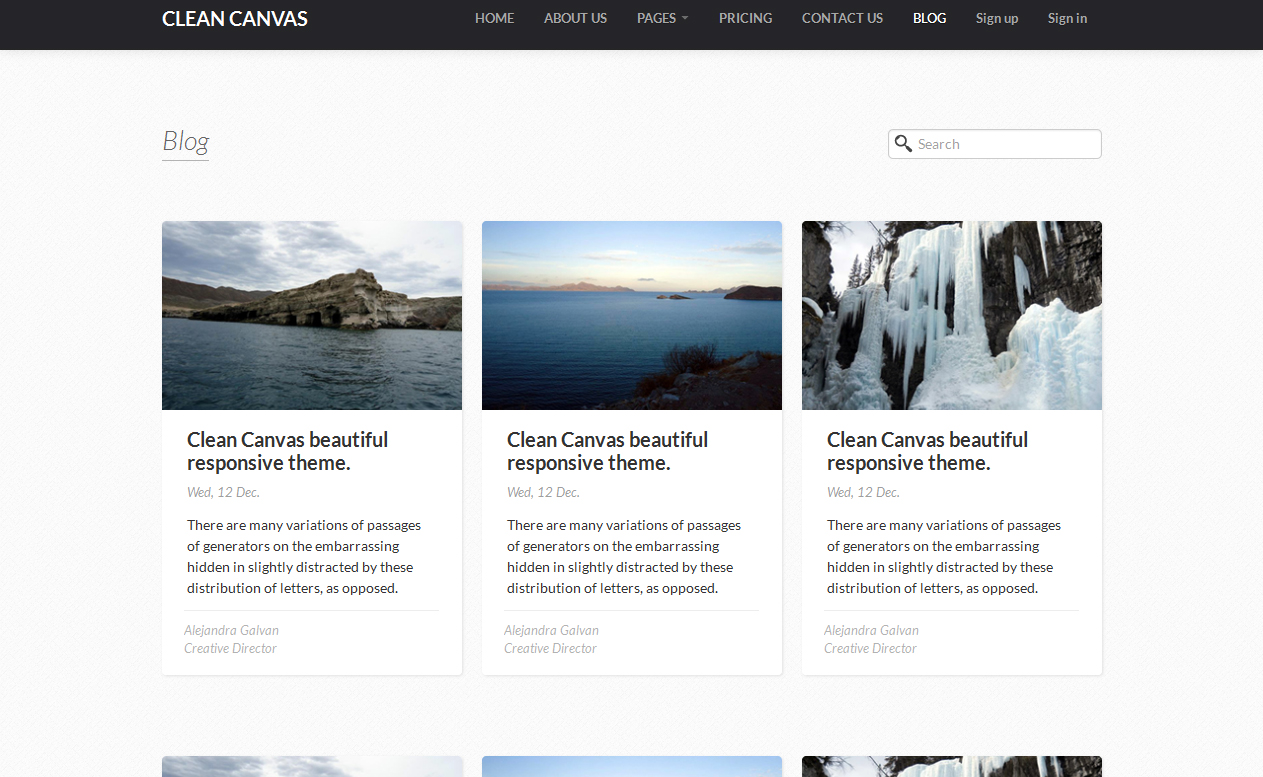This screenshot has height=777, width=1263.
Task: Open the frozen waterfall post thumbnail
Action: click(x=952, y=315)
